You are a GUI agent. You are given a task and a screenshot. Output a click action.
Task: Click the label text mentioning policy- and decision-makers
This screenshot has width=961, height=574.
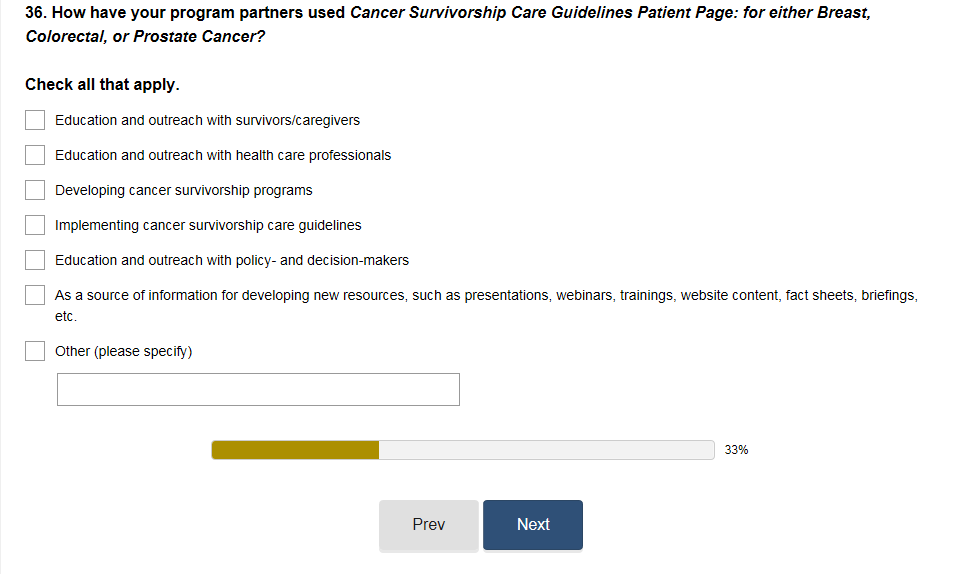tap(232, 260)
